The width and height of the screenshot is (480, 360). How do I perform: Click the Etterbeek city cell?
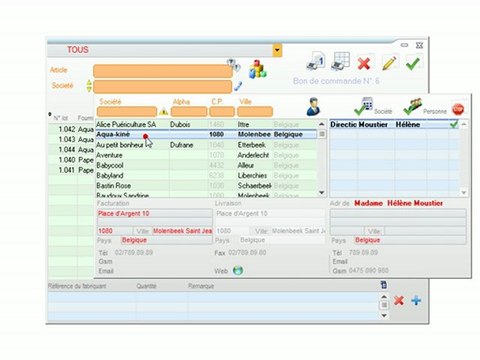click(x=252, y=145)
